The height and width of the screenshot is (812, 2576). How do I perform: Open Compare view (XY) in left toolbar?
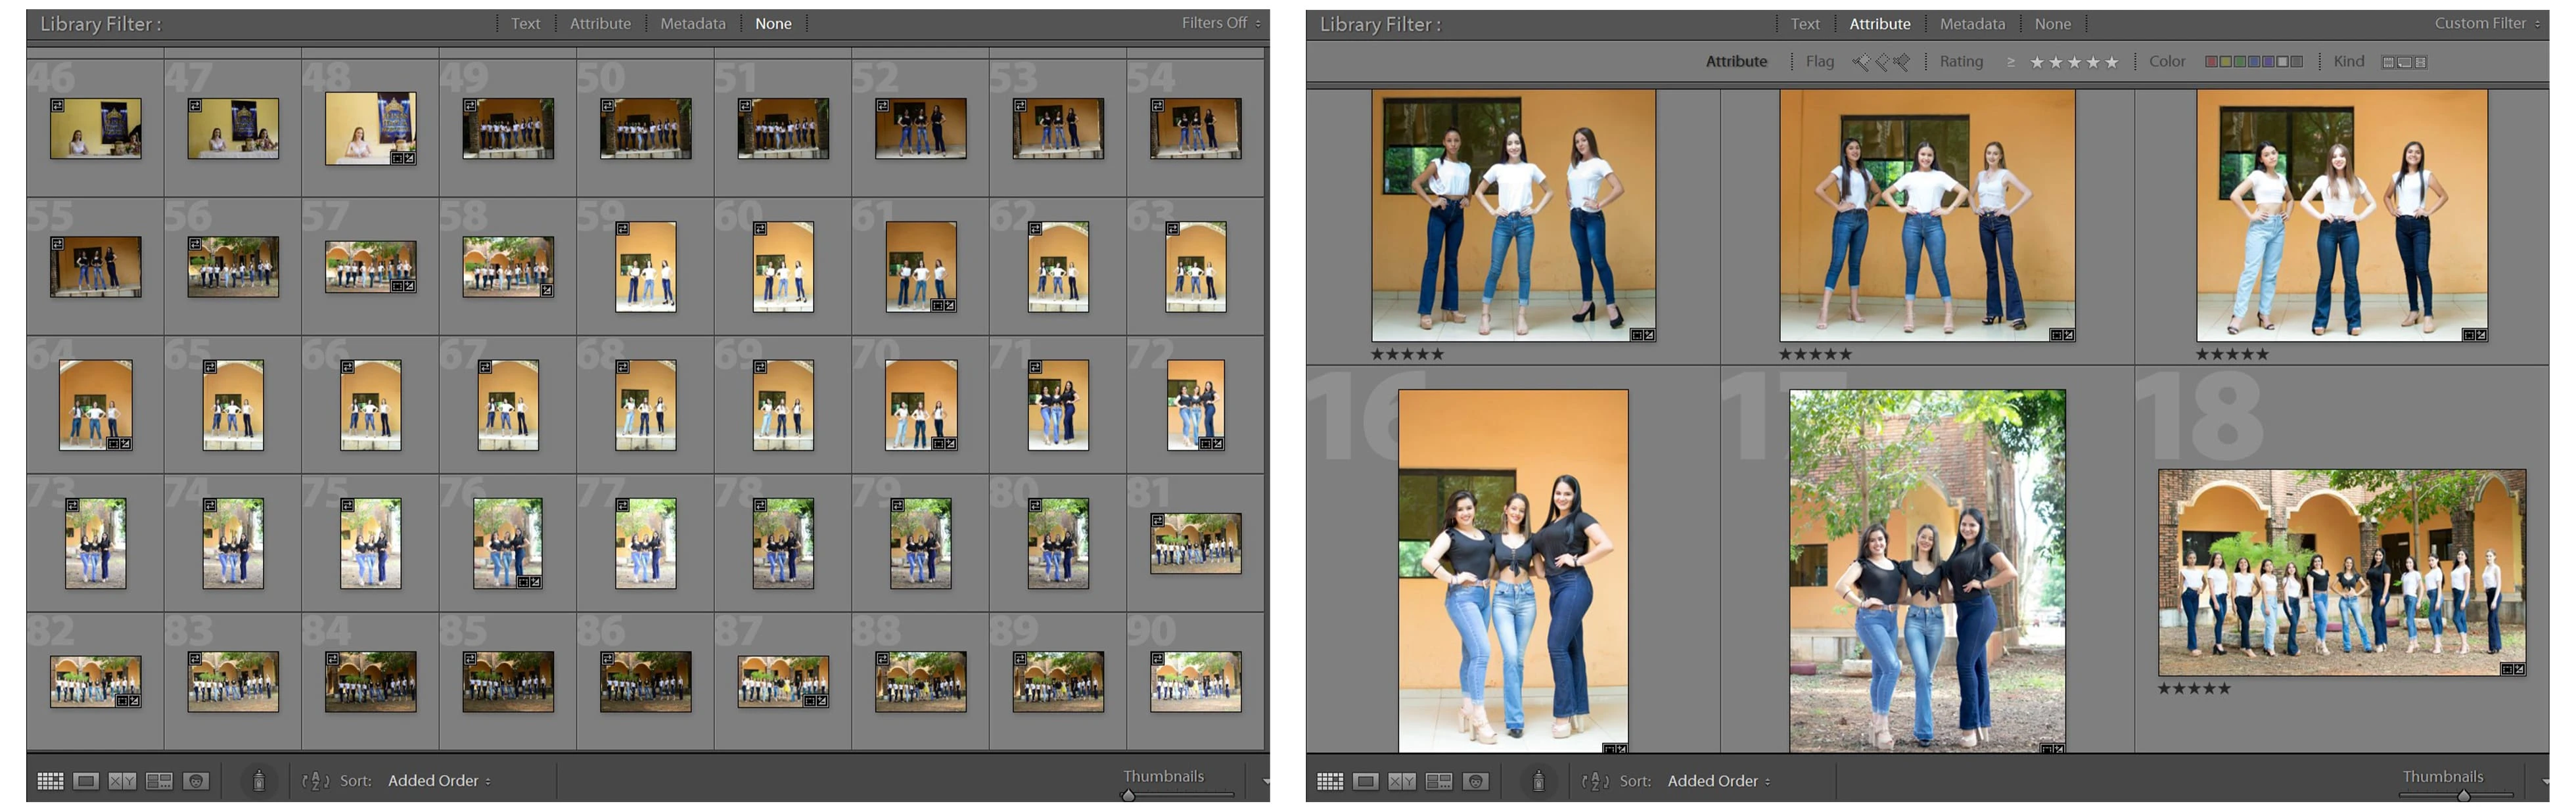coord(122,781)
